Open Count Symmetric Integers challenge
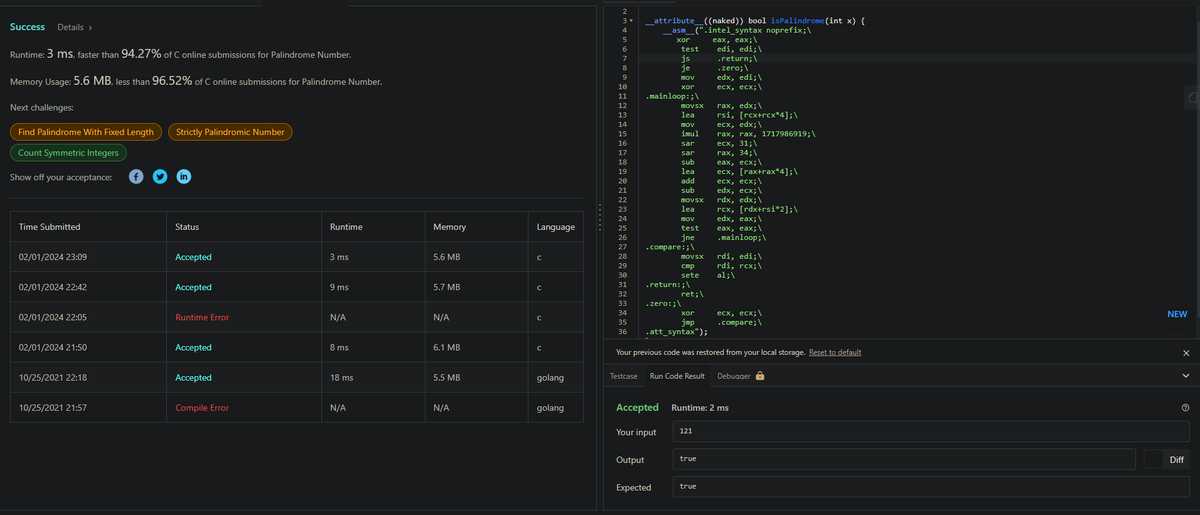 pos(68,153)
